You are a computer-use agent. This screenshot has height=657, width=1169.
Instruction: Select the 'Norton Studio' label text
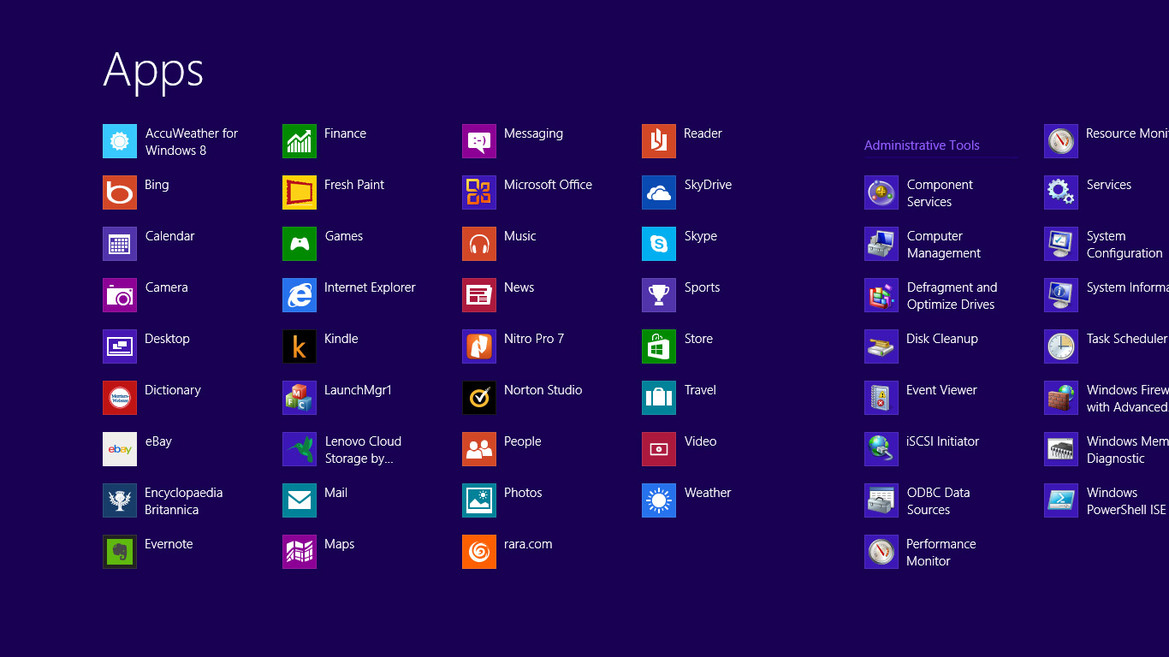(543, 390)
